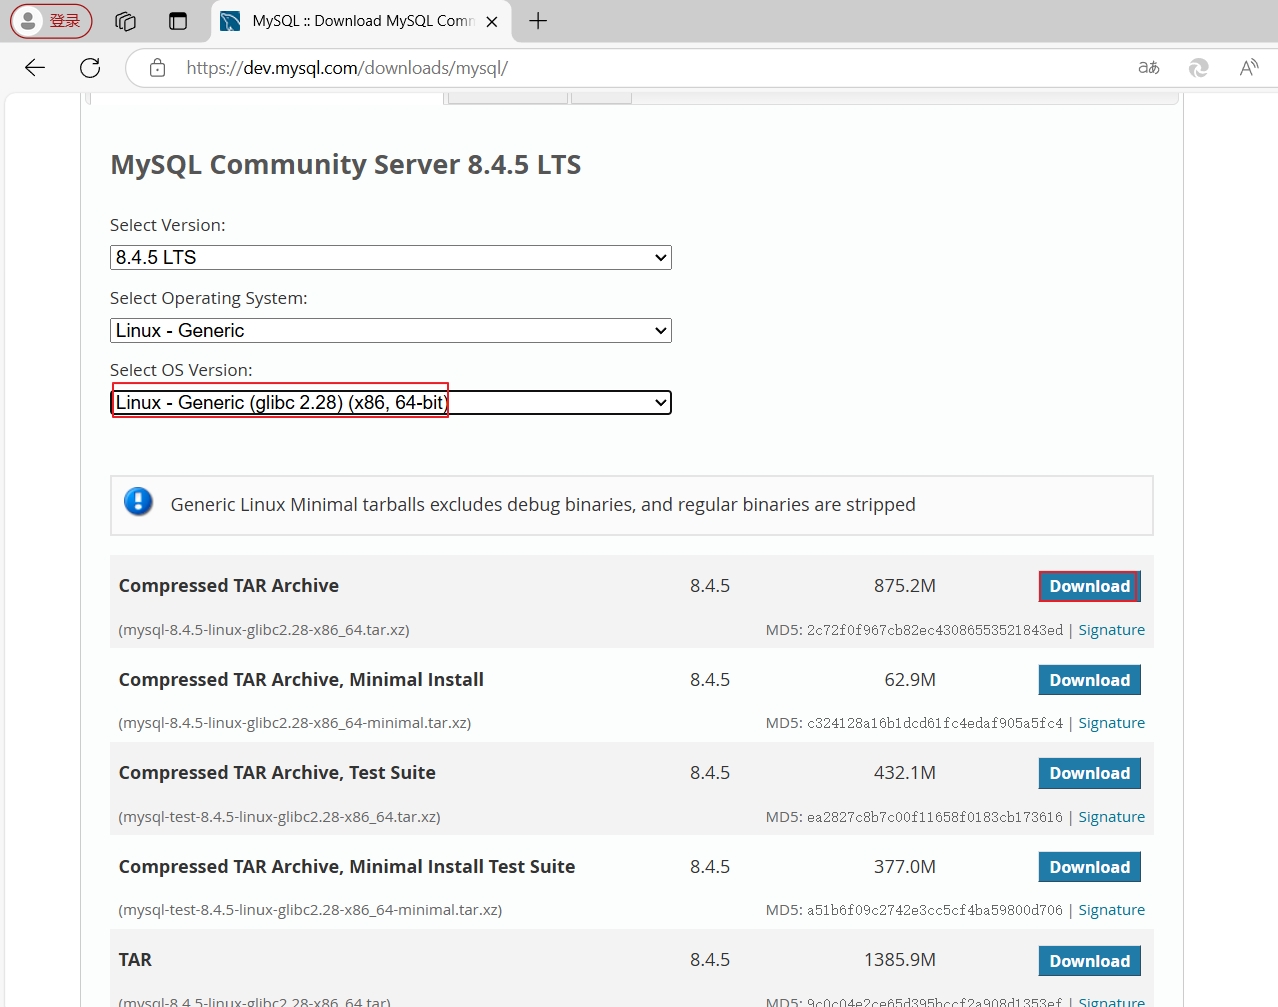This screenshot has height=1007, width=1278.
Task: Open the Select Version dropdown
Action: (x=391, y=257)
